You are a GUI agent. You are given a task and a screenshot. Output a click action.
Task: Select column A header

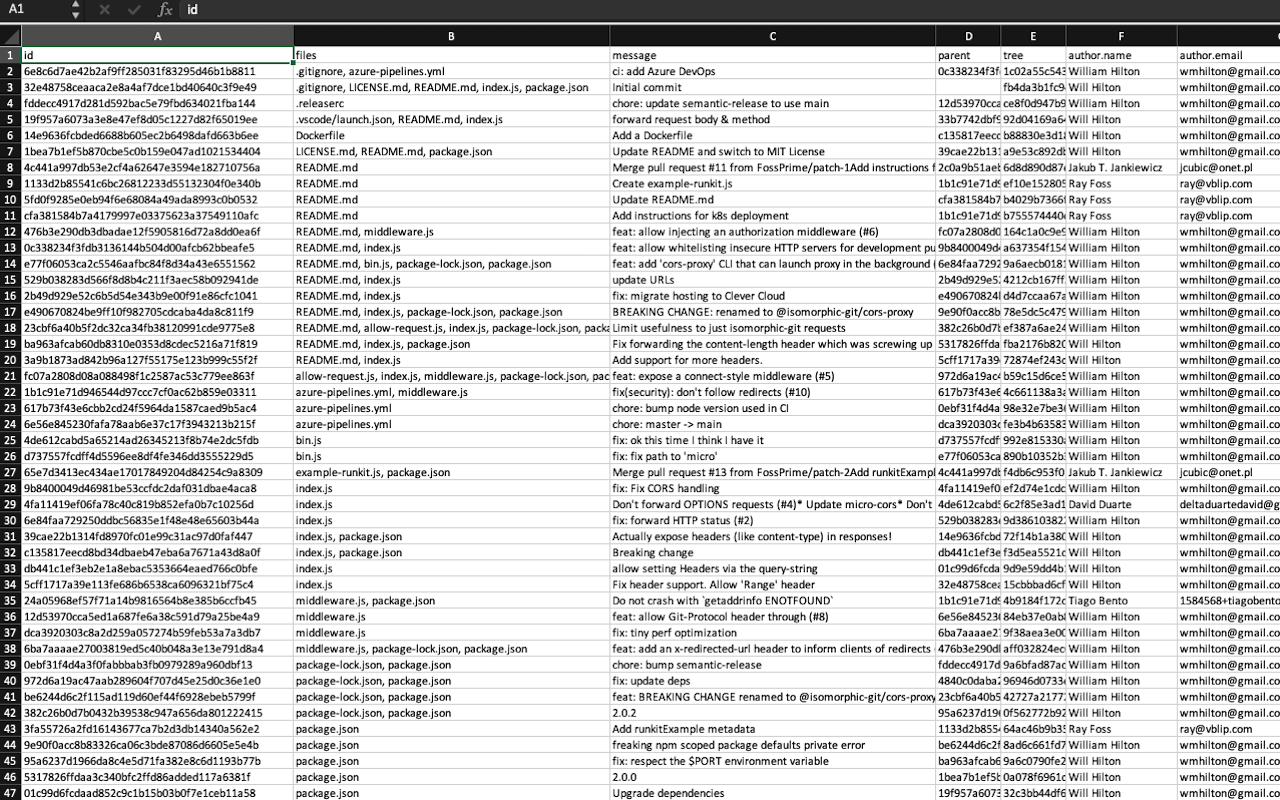[x=157, y=35]
